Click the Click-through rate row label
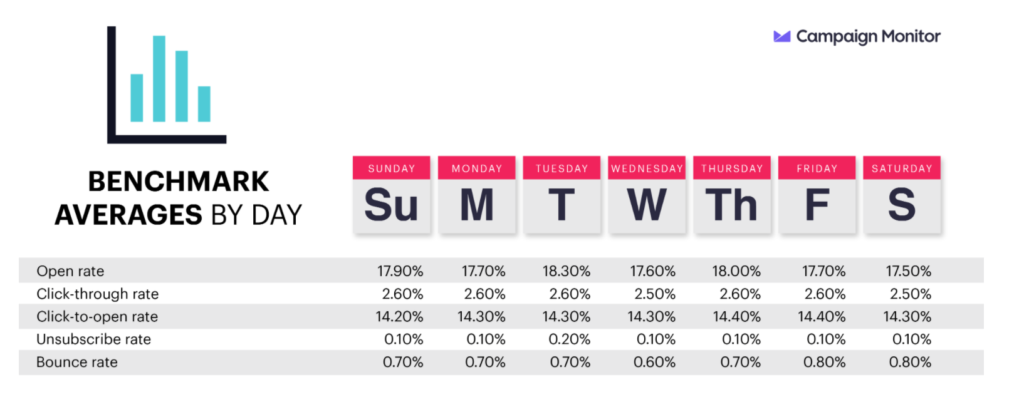The width and height of the screenshot is (1024, 397). click(97, 294)
